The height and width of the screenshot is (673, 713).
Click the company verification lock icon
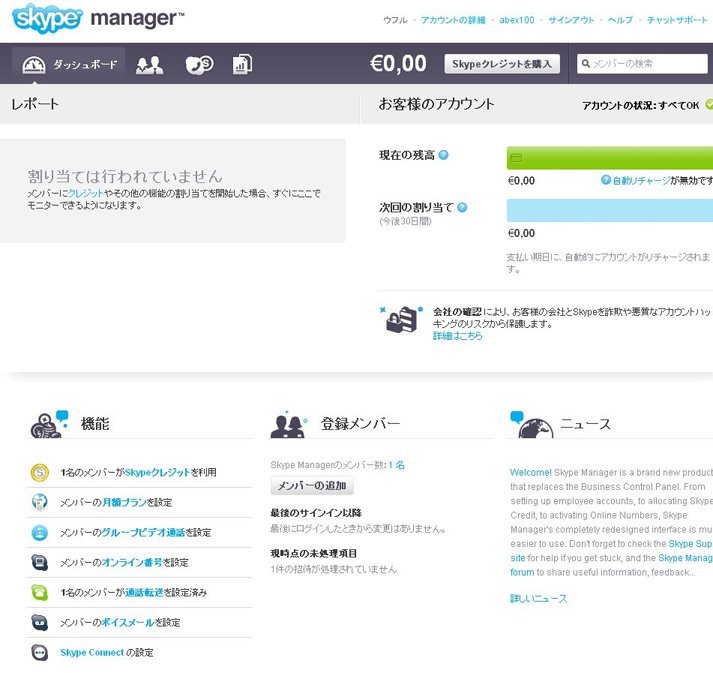click(x=402, y=320)
